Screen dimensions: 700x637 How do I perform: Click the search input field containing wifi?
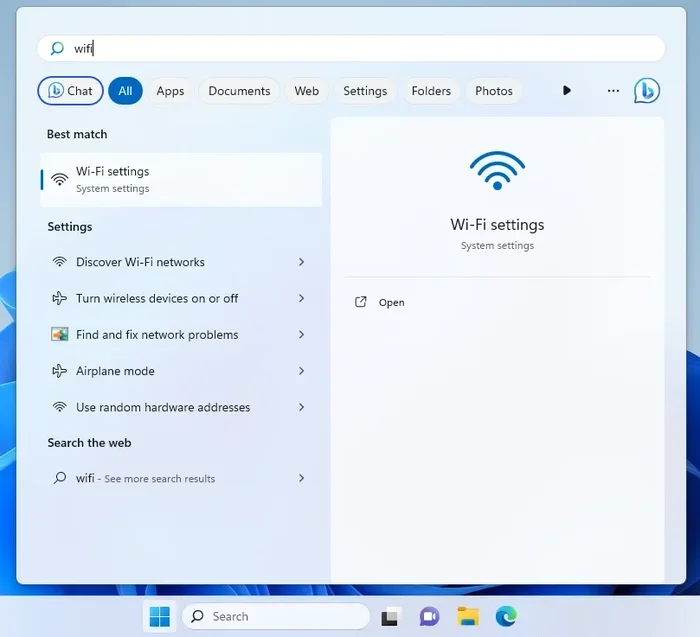(351, 48)
